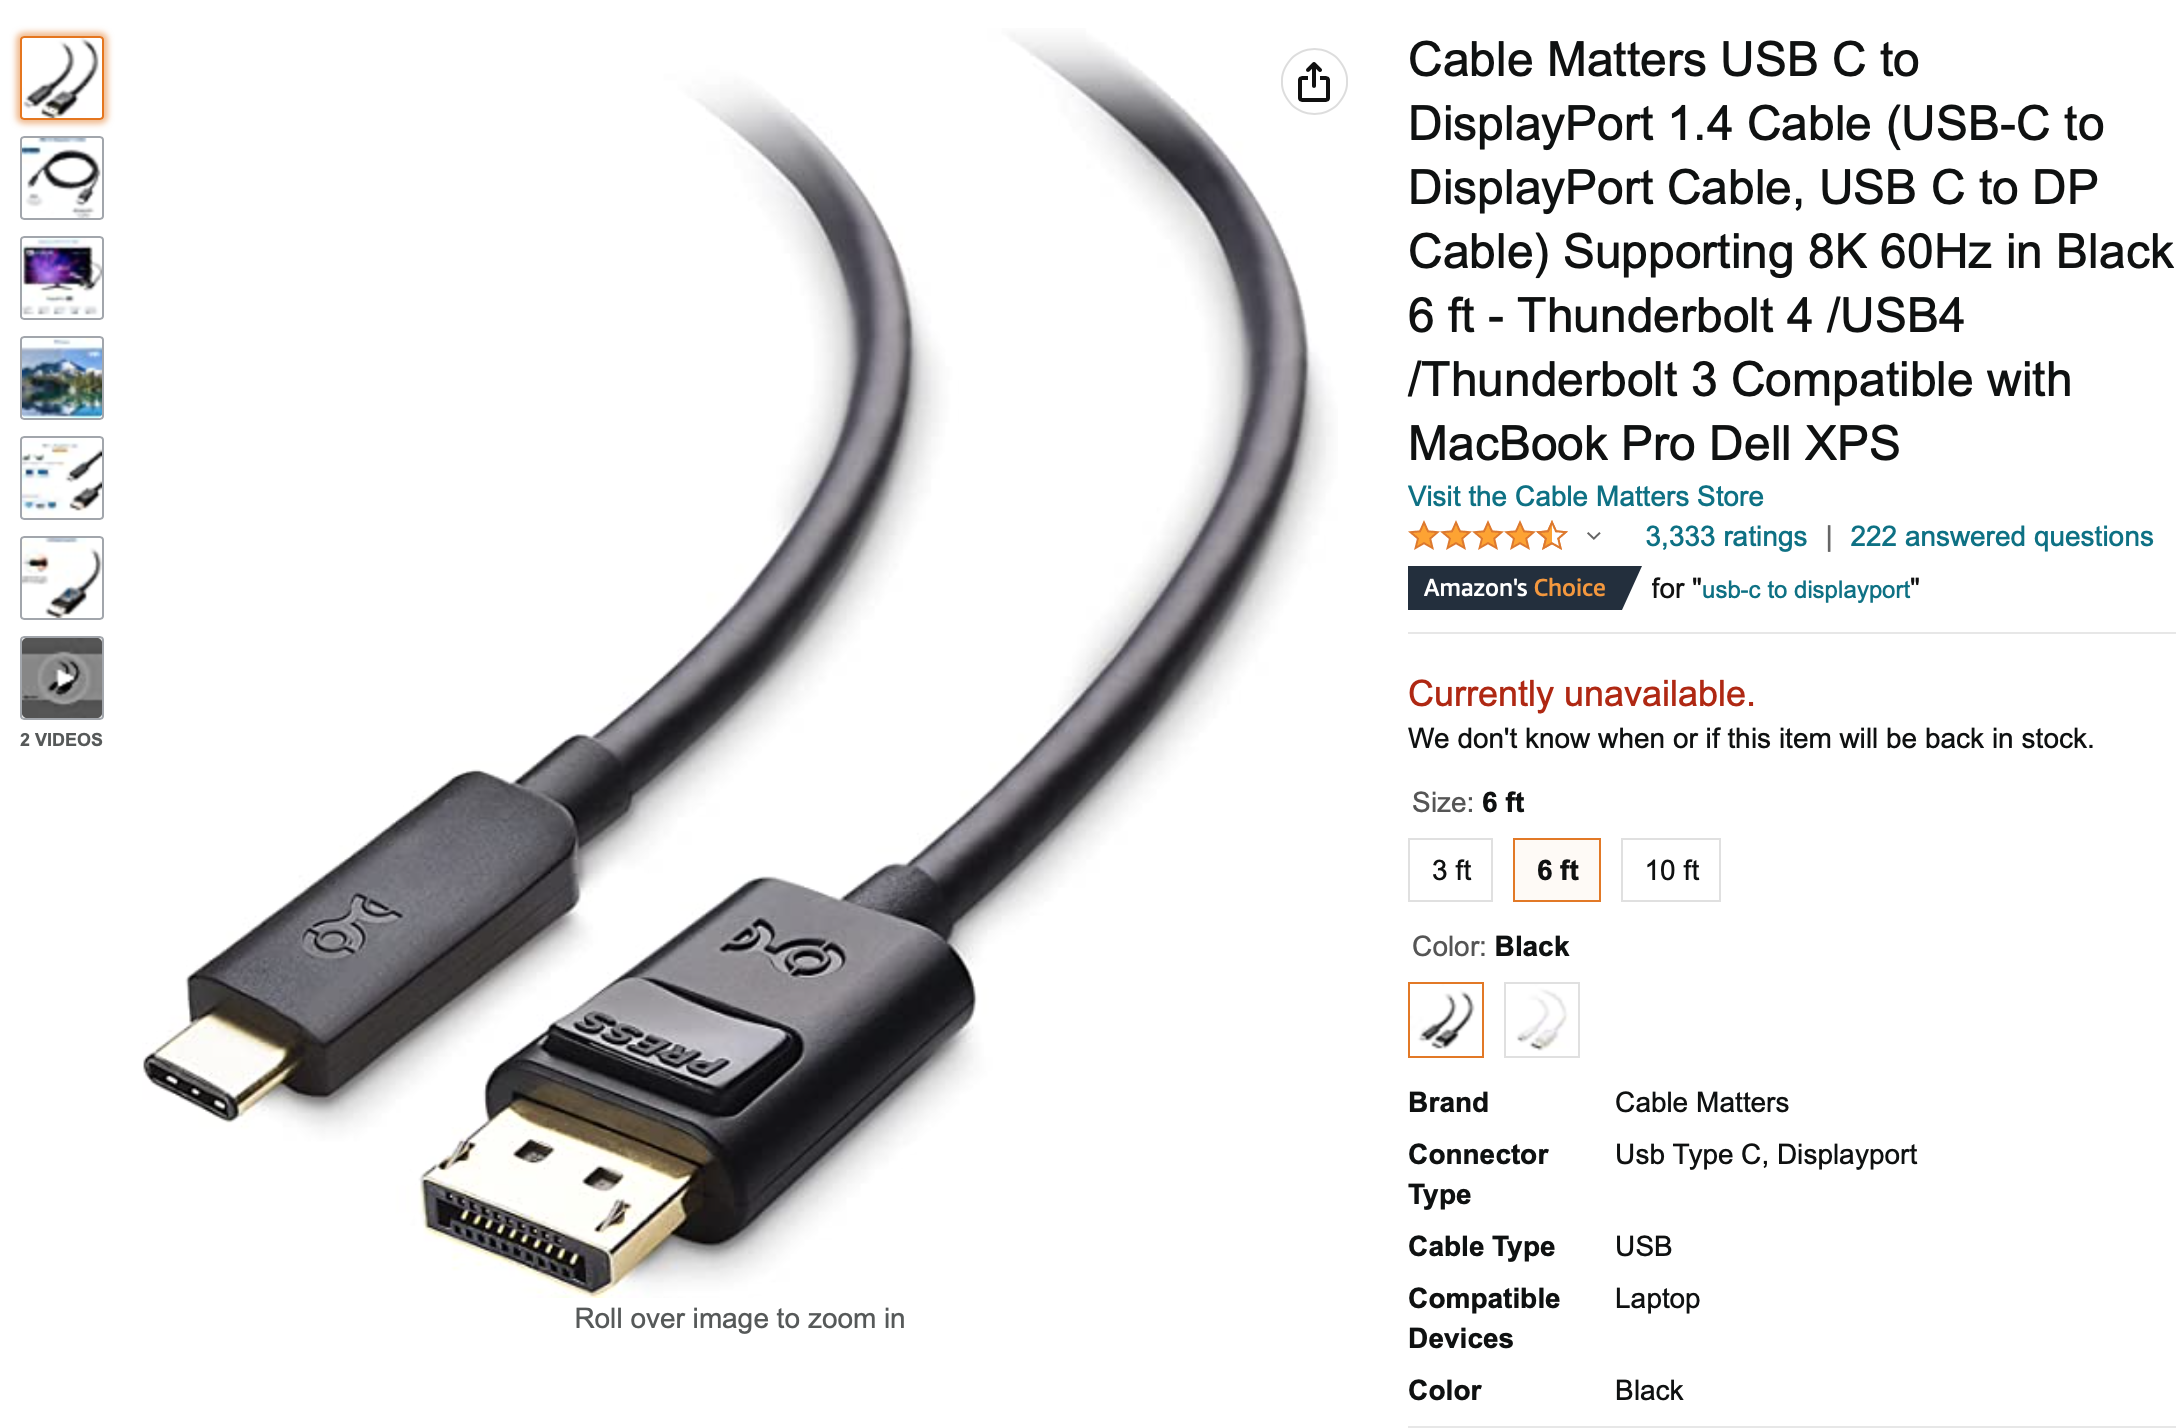Choose the 10 ft size option

tap(1671, 870)
